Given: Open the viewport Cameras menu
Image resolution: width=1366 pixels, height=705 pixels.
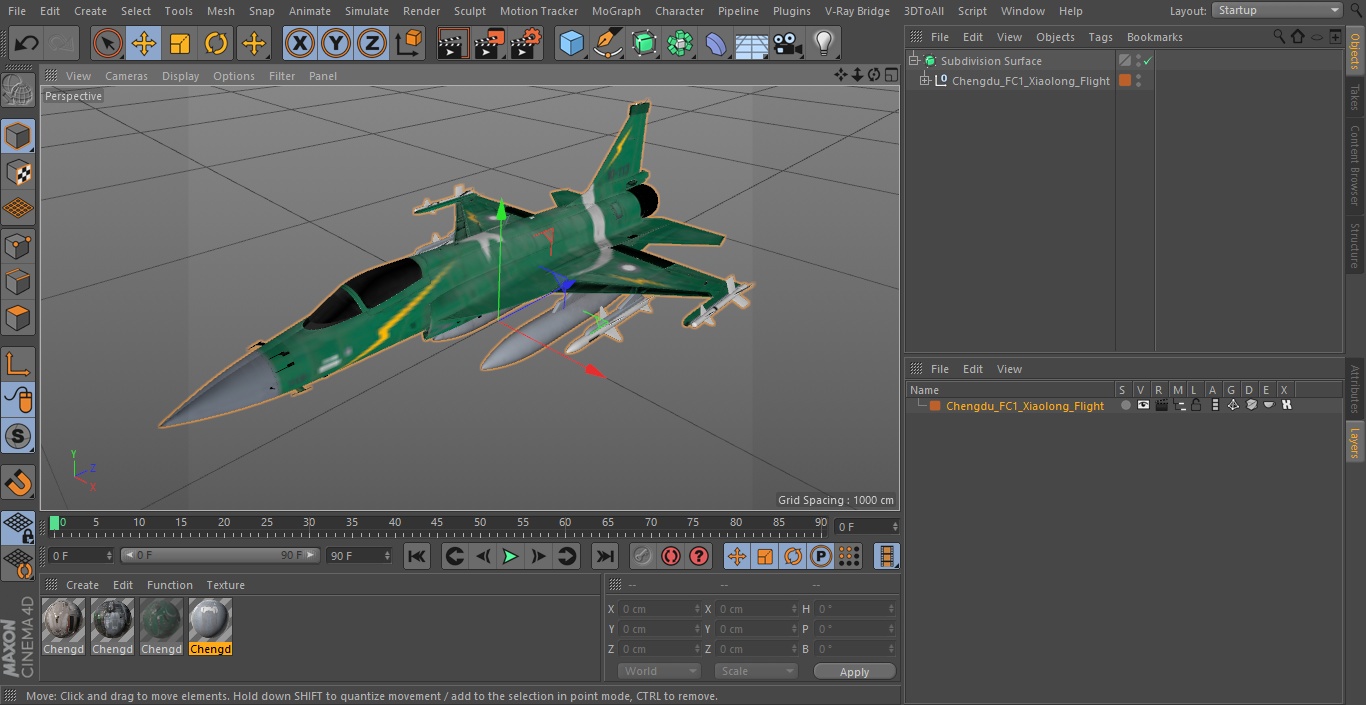Looking at the screenshot, I should (x=126, y=76).
